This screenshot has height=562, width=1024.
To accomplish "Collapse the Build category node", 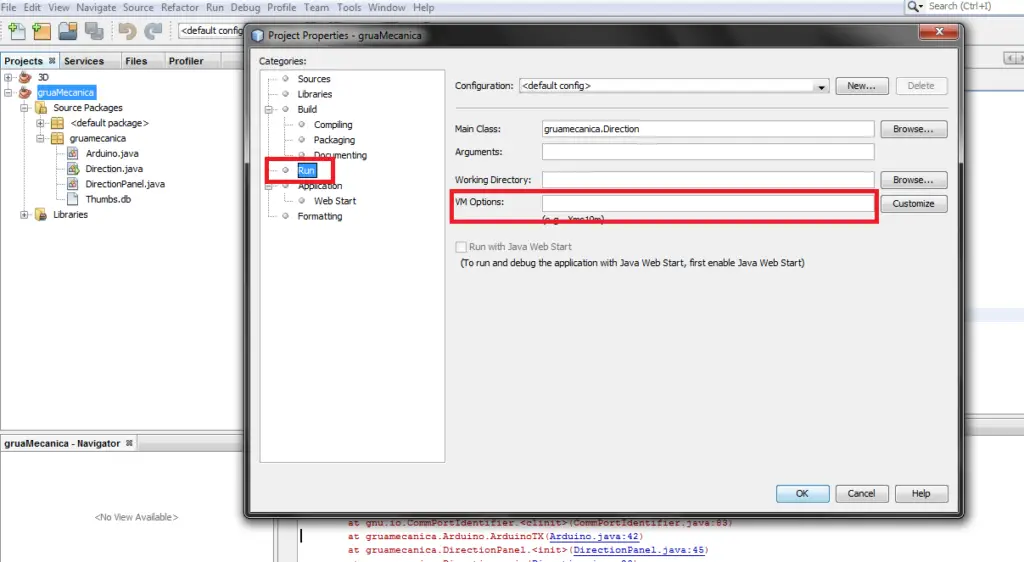I will coord(269,110).
